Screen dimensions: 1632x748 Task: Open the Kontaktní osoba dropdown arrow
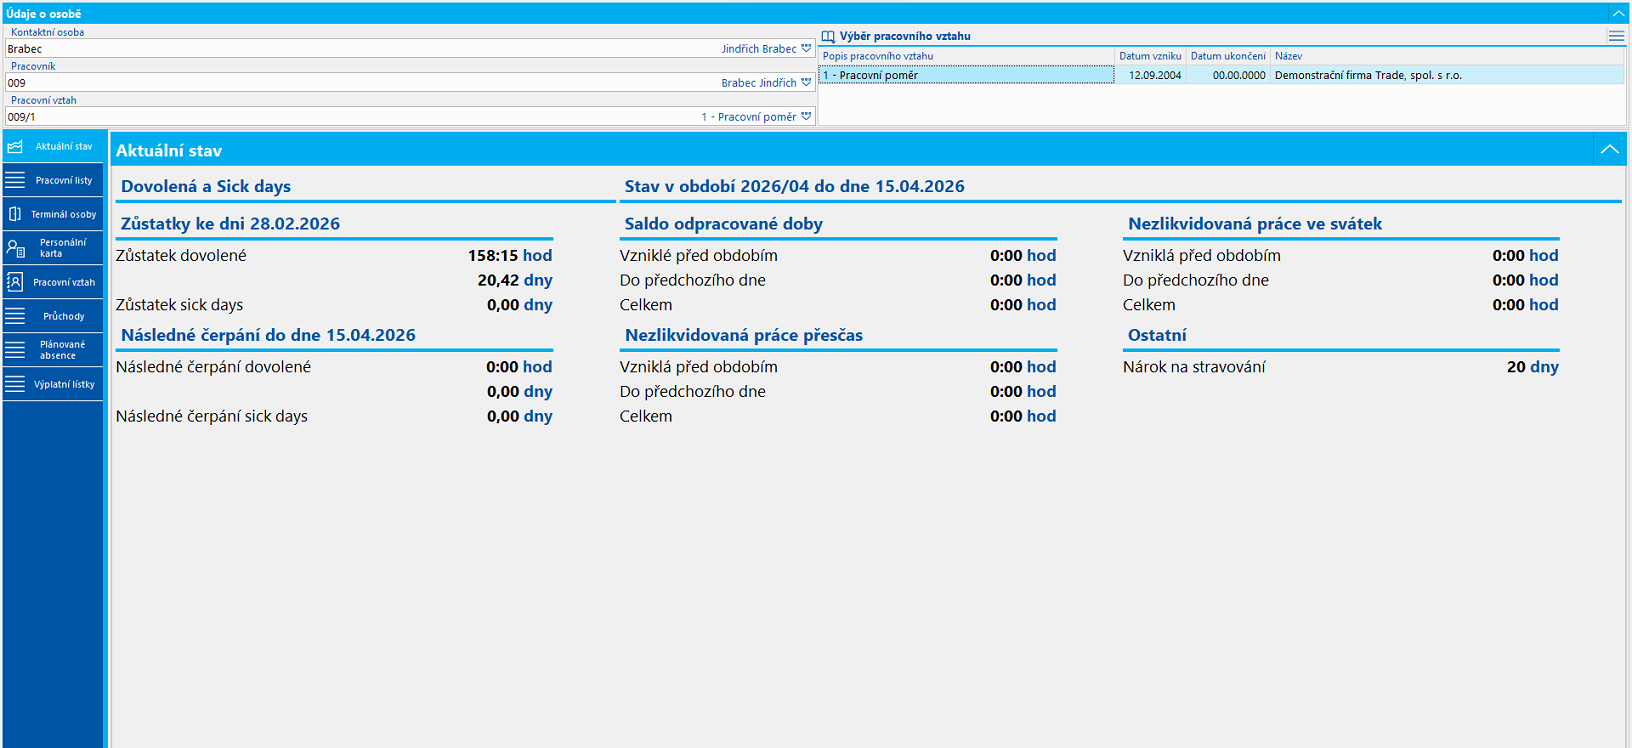click(806, 48)
